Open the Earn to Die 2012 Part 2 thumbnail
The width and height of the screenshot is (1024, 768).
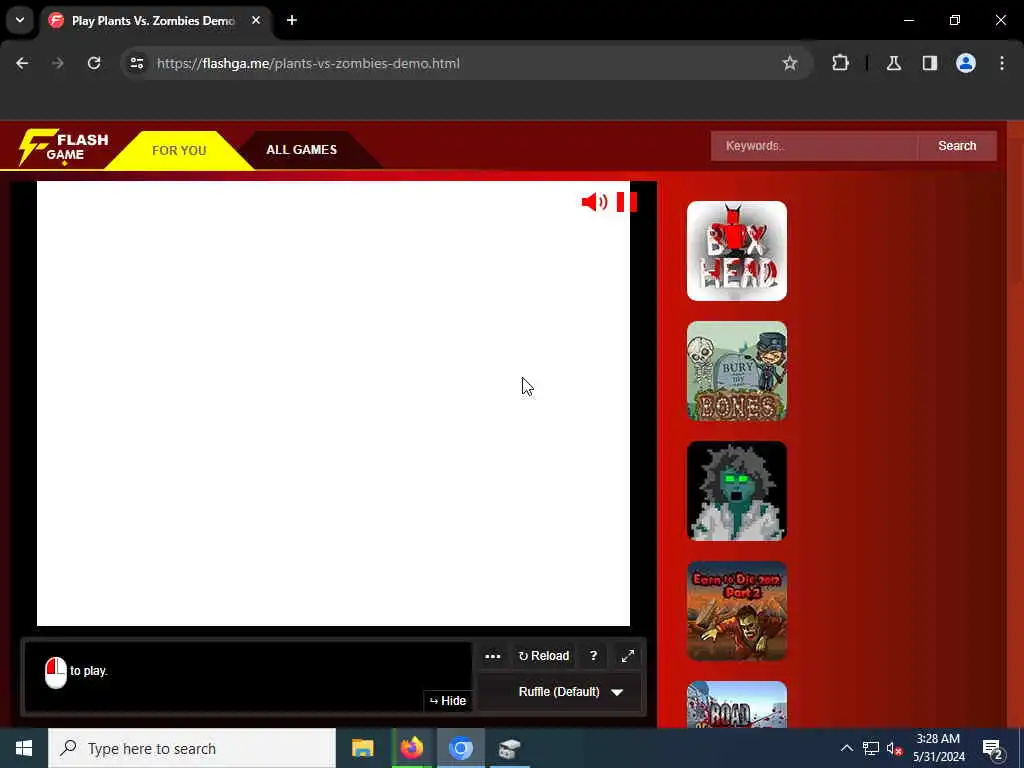coord(737,611)
